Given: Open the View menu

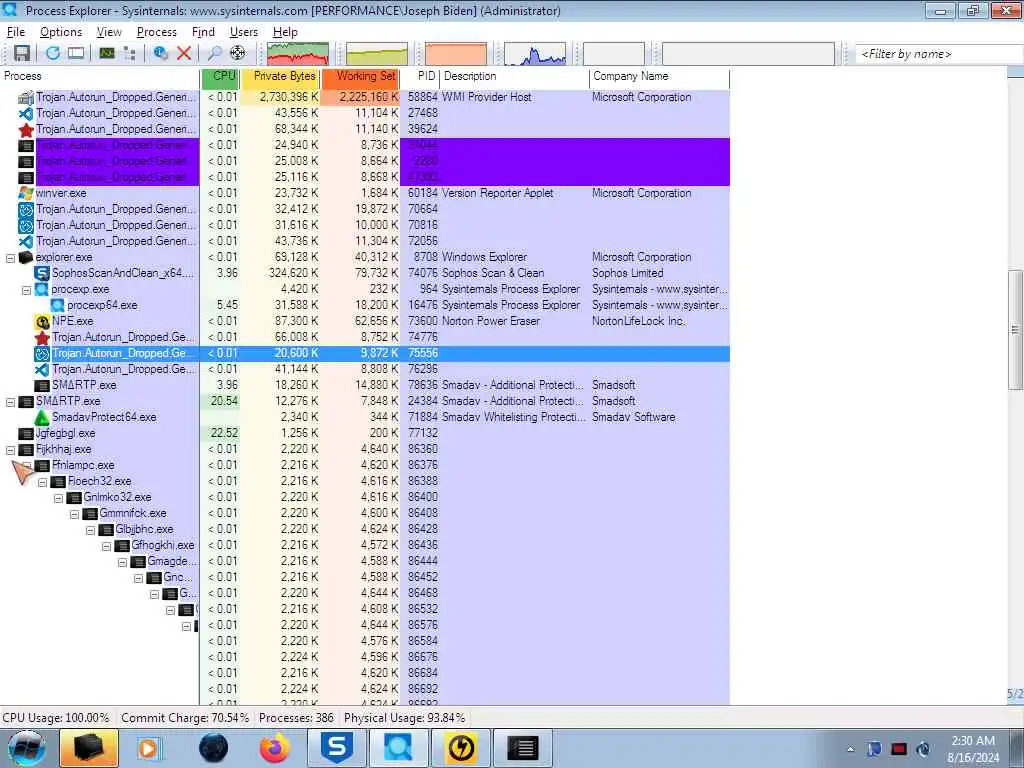Looking at the screenshot, I should click(x=109, y=32).
